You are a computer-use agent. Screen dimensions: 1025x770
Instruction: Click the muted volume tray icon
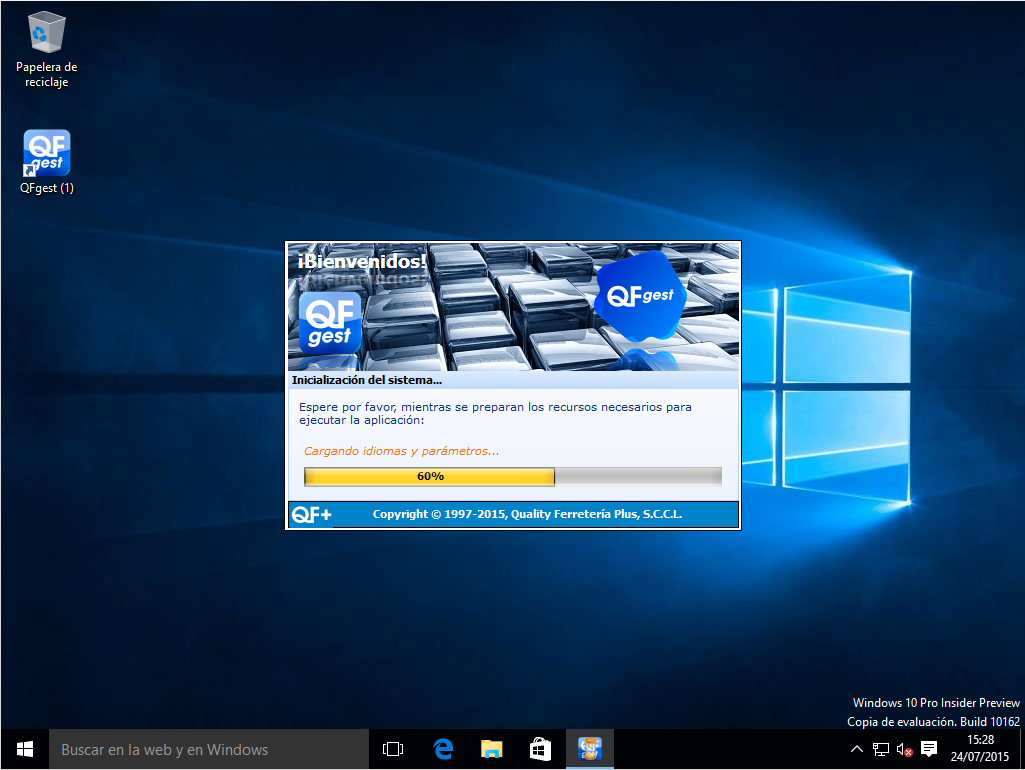click(904, 749)
